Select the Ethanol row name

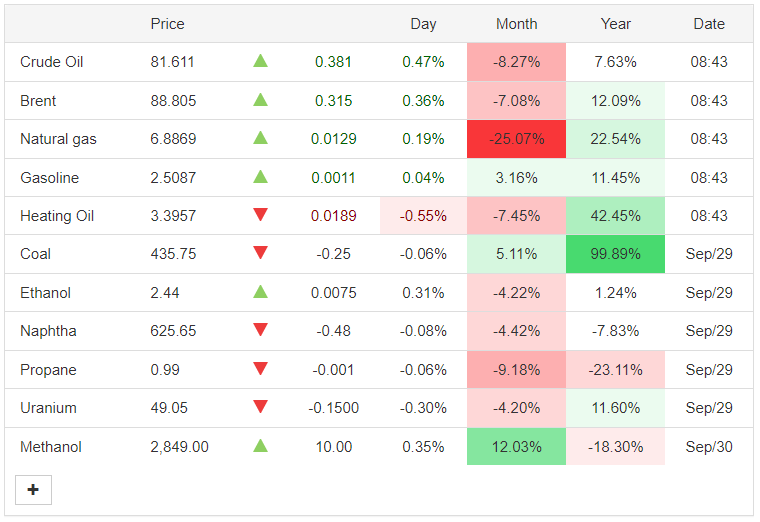pos(46,293)
